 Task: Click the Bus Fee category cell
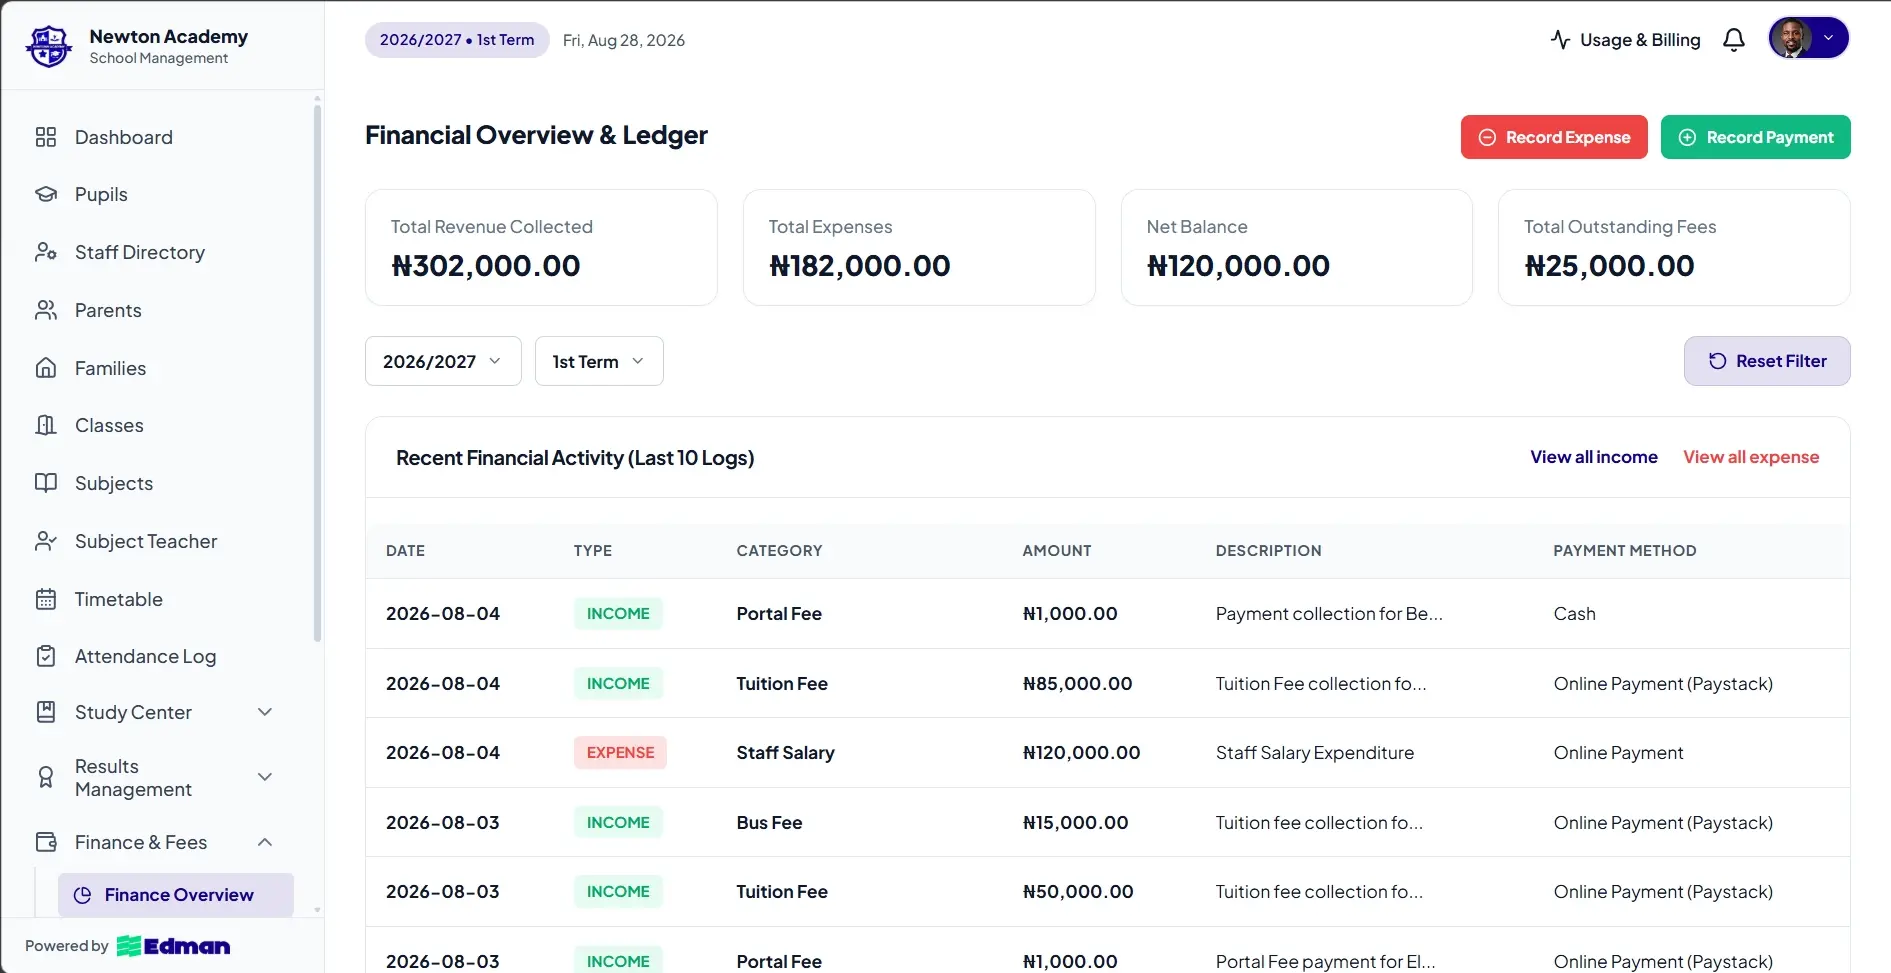769,823
